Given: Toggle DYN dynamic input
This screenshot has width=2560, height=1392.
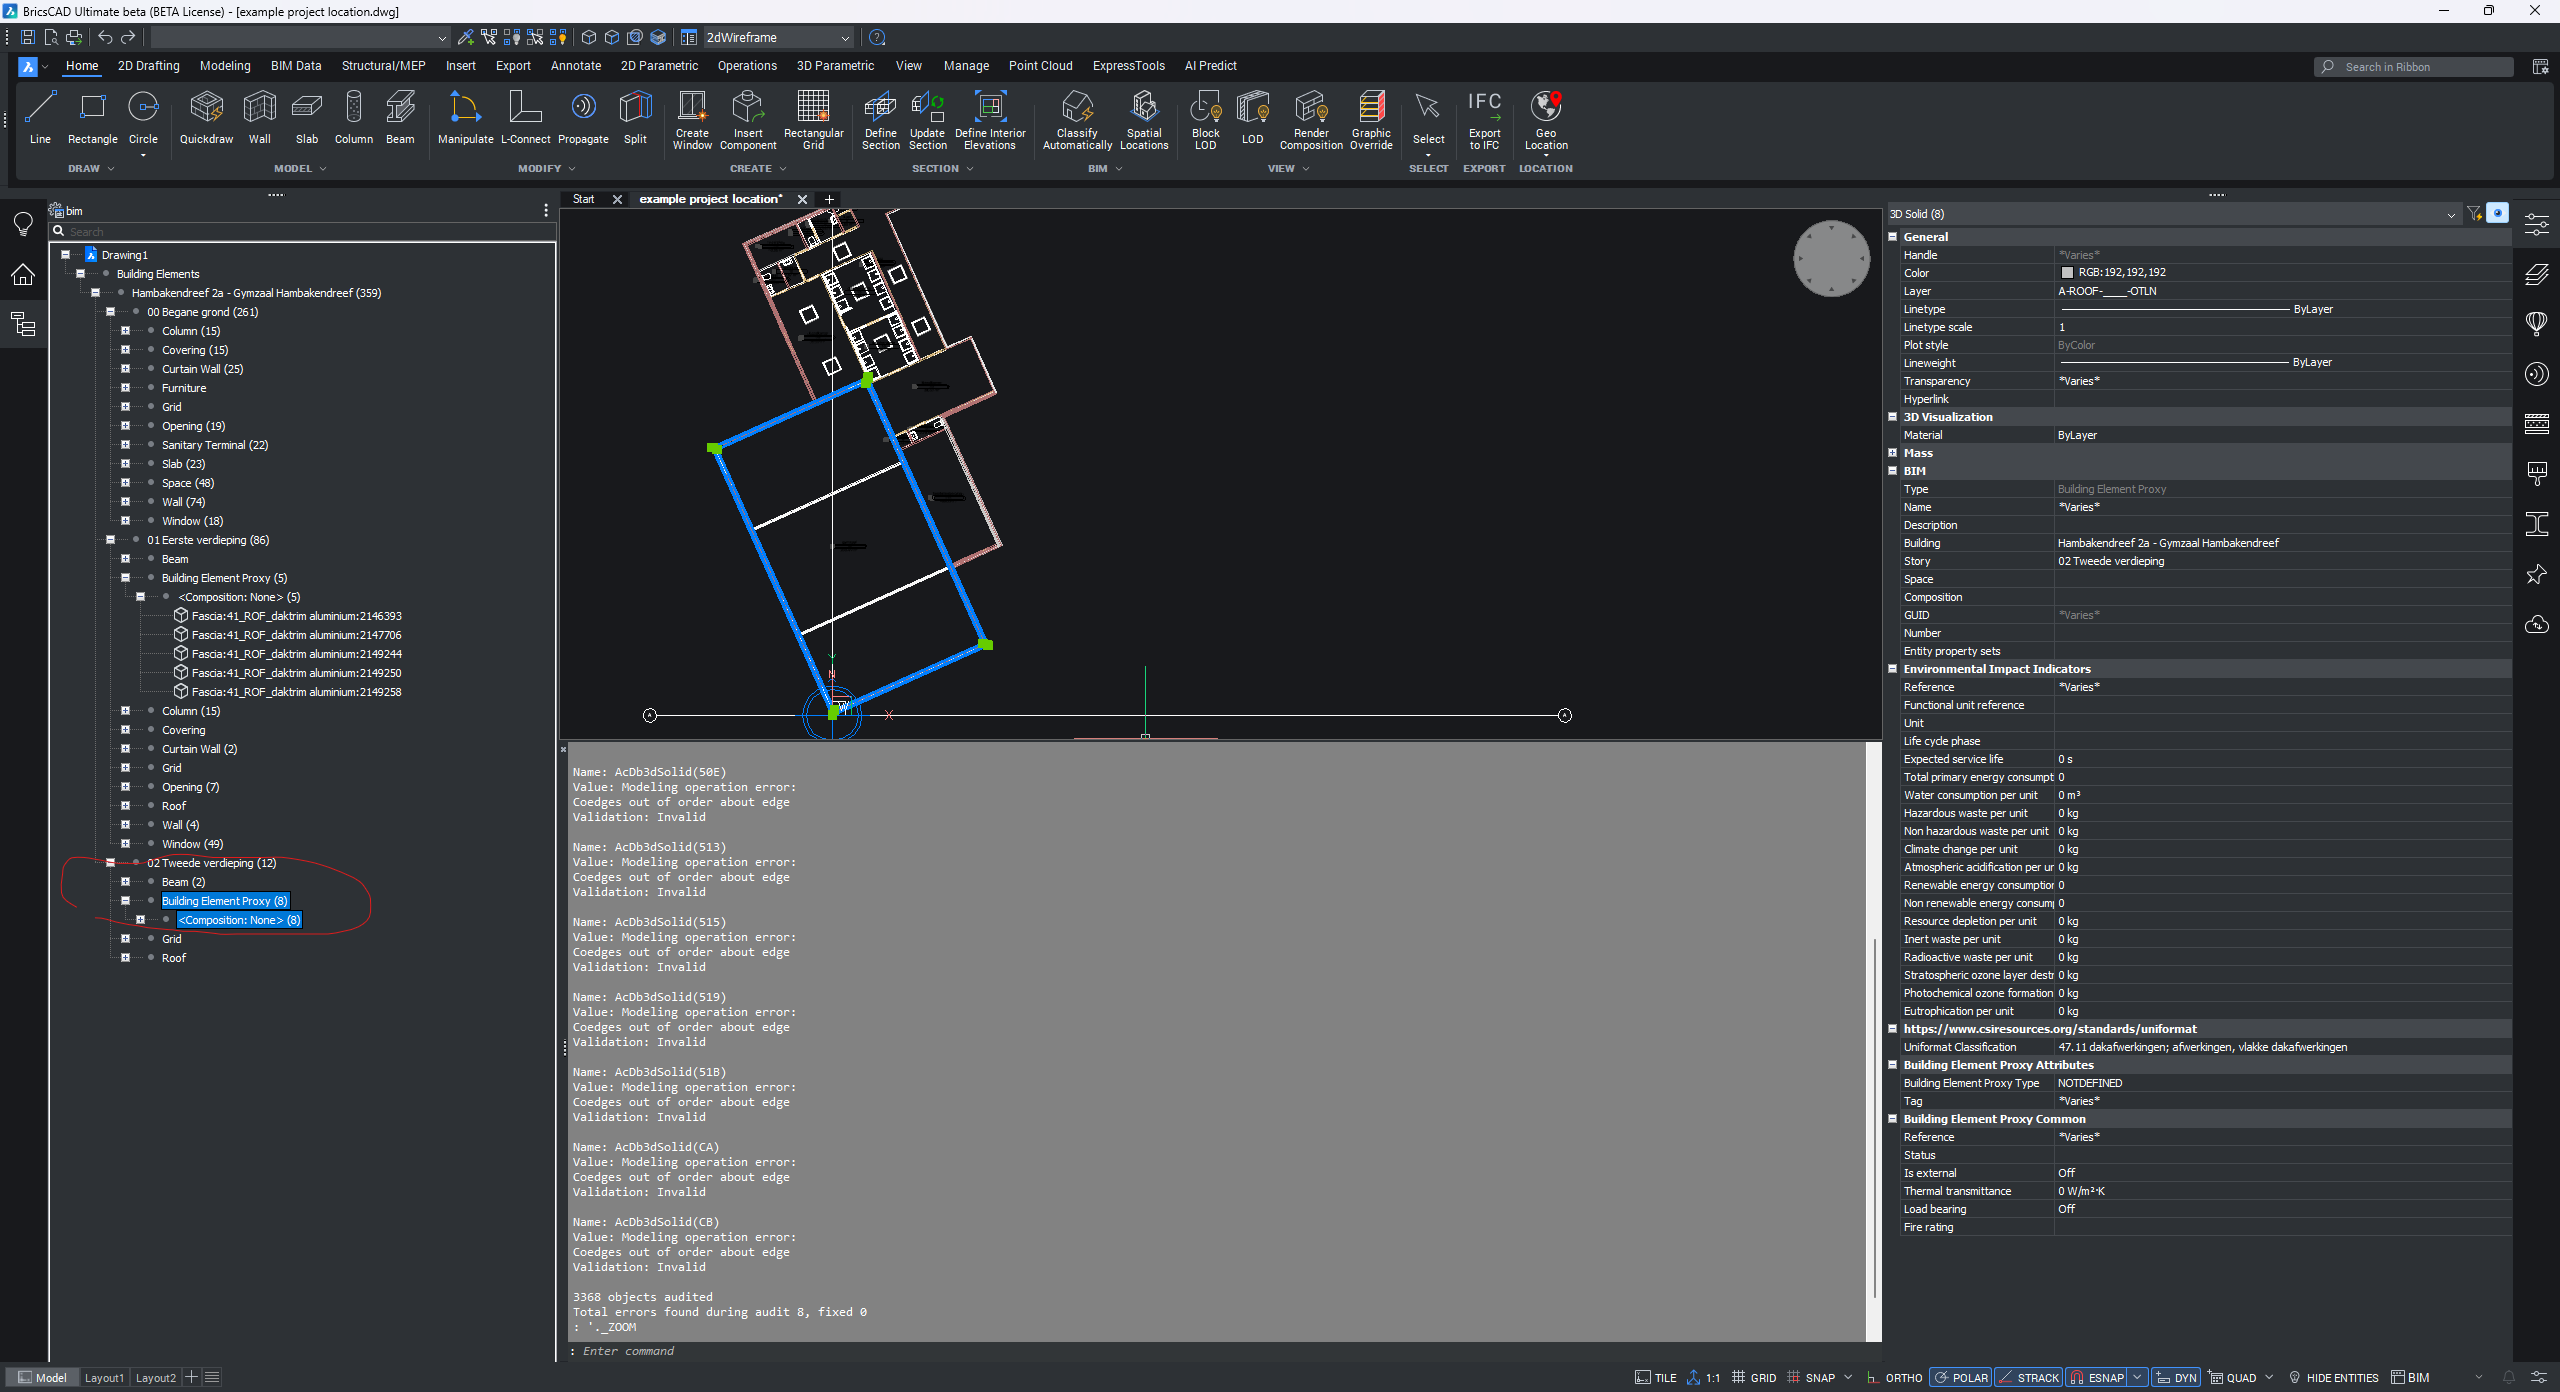Looking at the screenshot, I should click(x=2176, y=1378).
